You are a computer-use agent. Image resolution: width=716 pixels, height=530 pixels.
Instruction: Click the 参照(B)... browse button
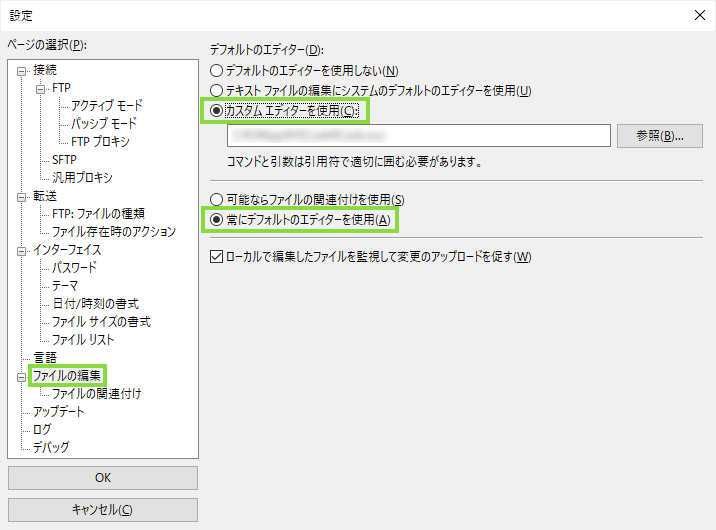click(x=660, y=136)
